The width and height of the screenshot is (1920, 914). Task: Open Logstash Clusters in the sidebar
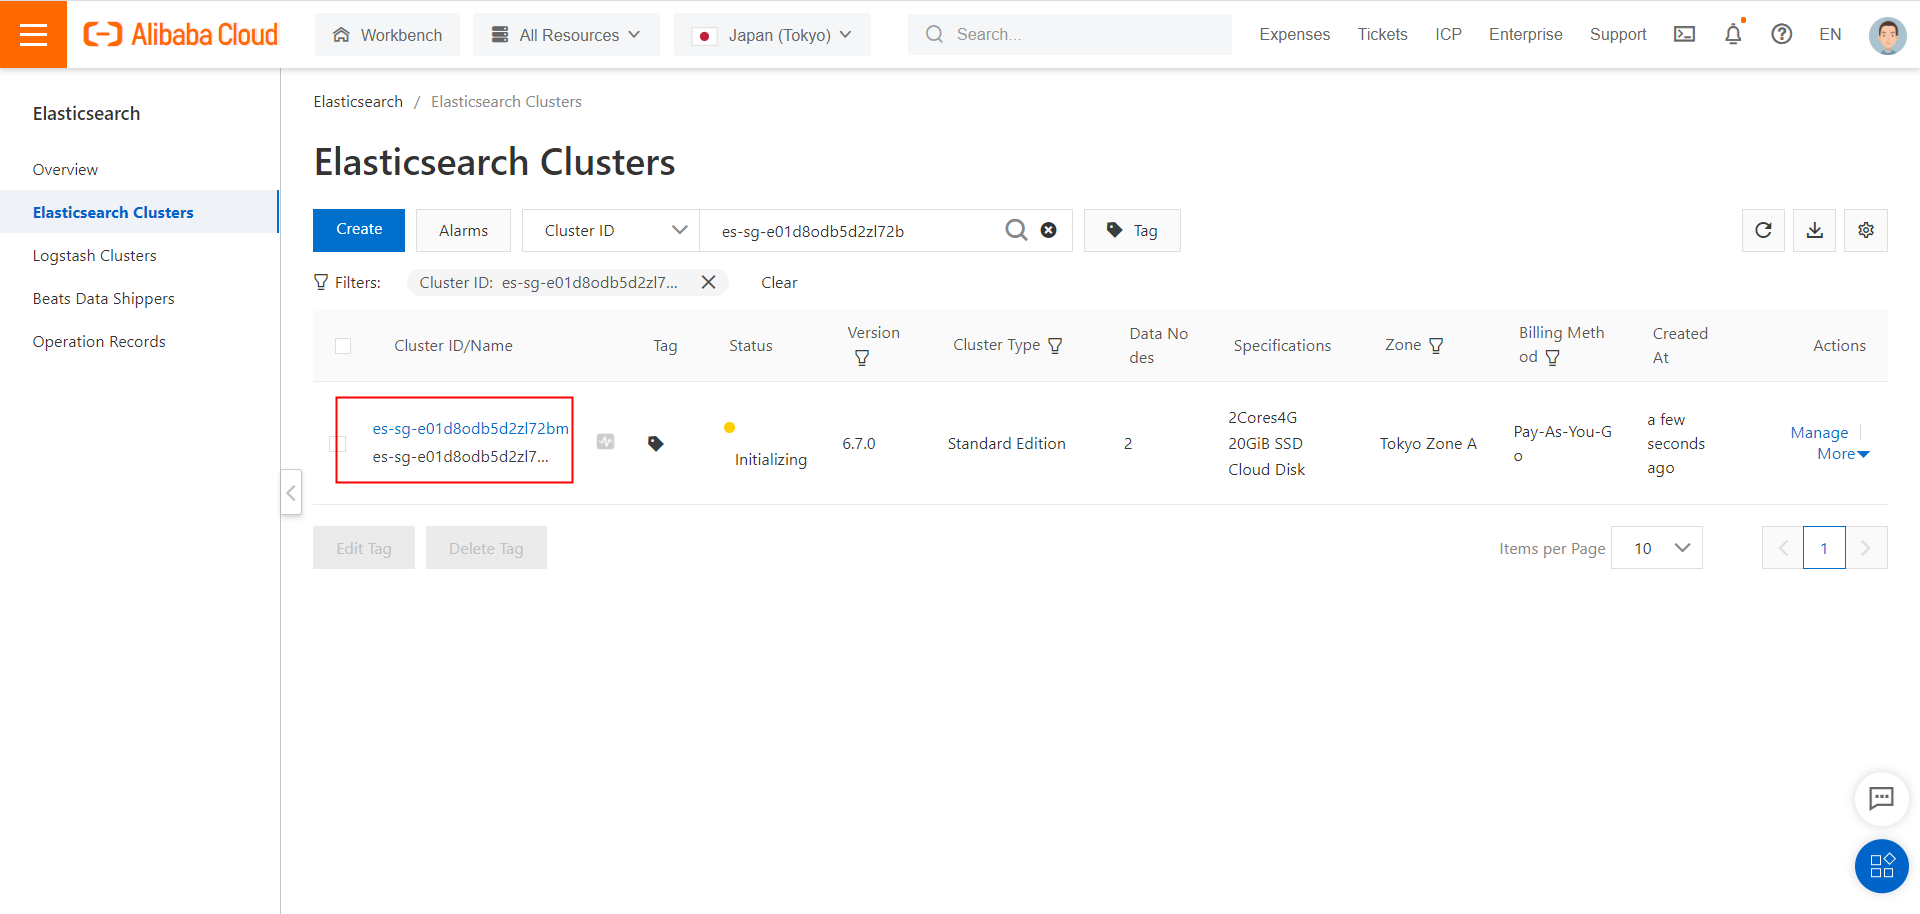tap(94, 255)
